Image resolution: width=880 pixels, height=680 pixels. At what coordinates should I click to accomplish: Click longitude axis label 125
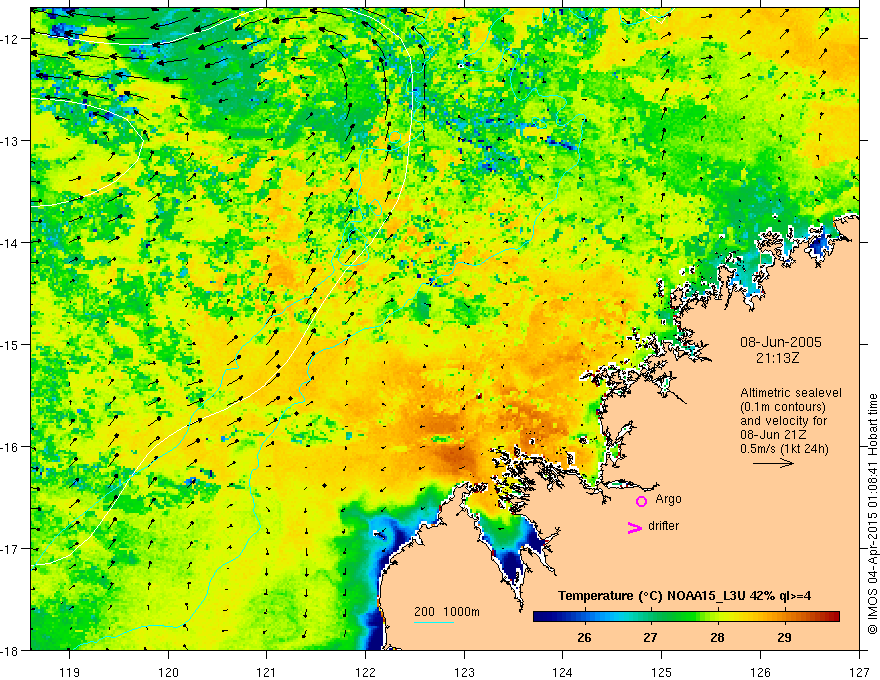click(662, 672)
